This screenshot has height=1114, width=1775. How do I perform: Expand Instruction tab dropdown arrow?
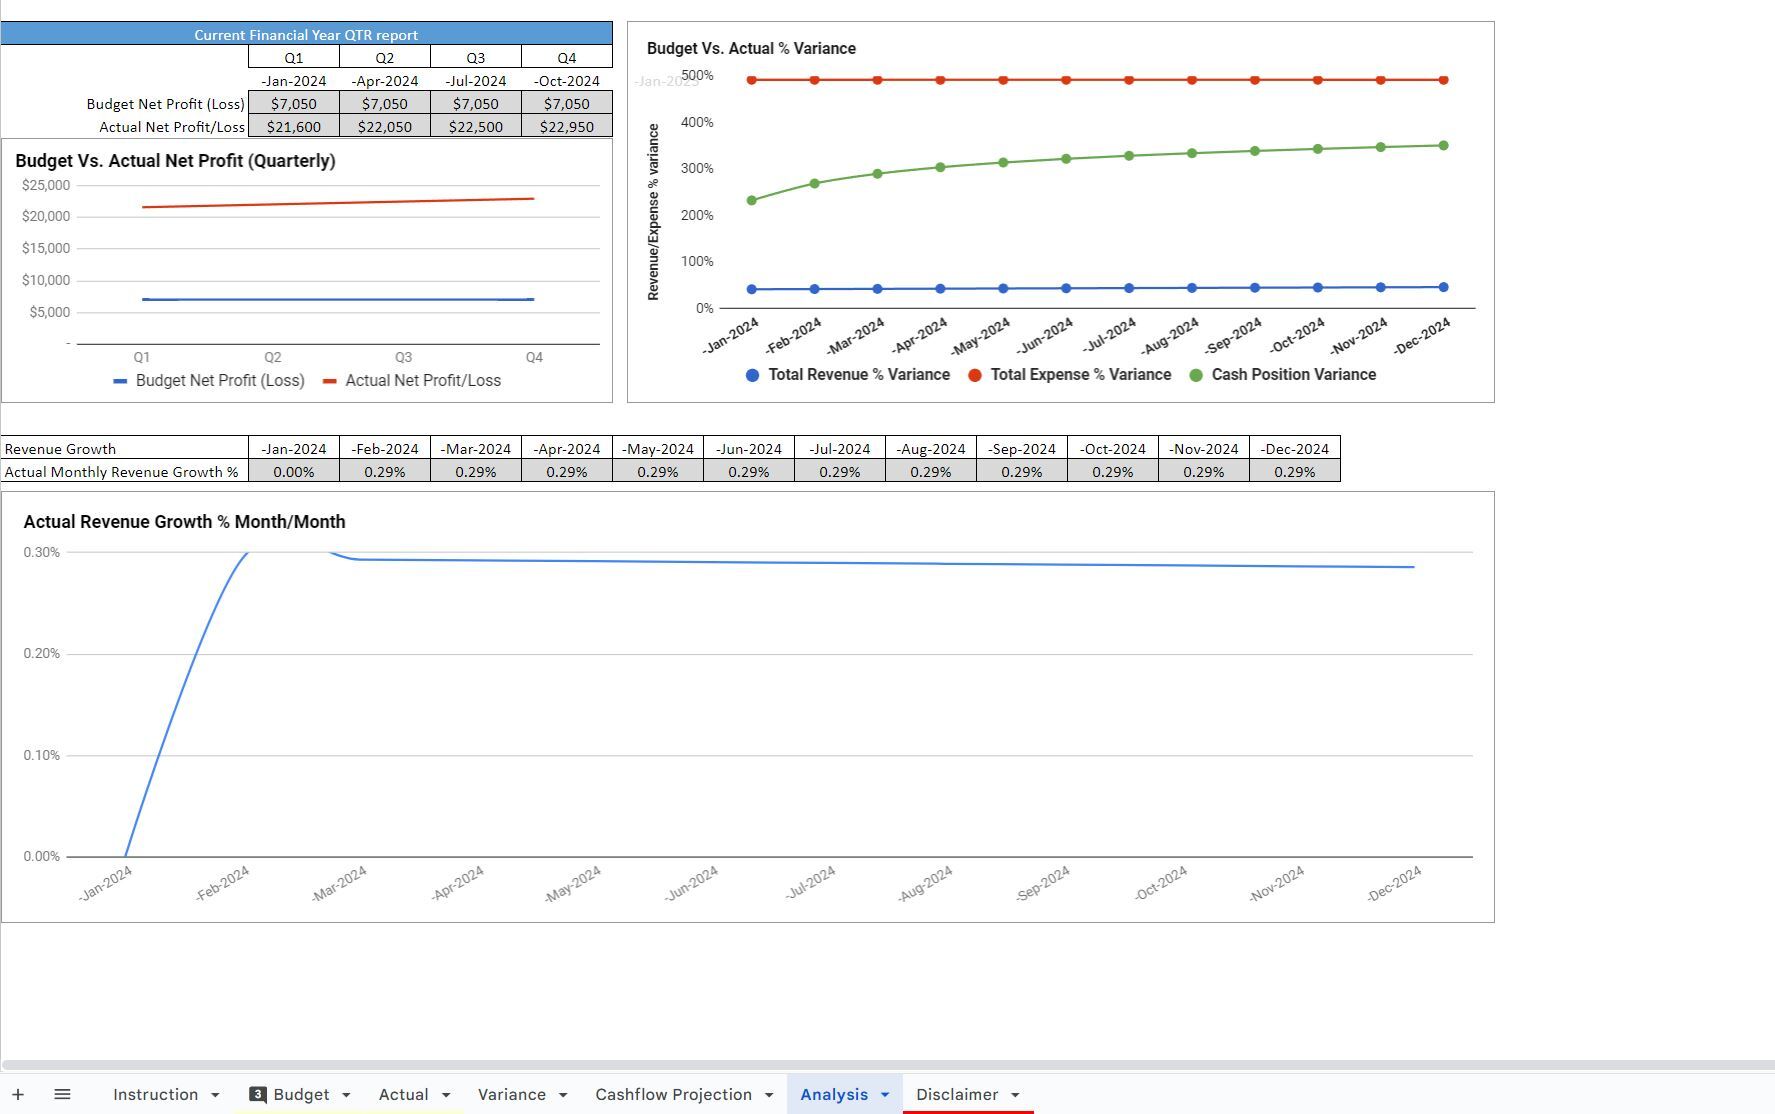click(215, 1095)
